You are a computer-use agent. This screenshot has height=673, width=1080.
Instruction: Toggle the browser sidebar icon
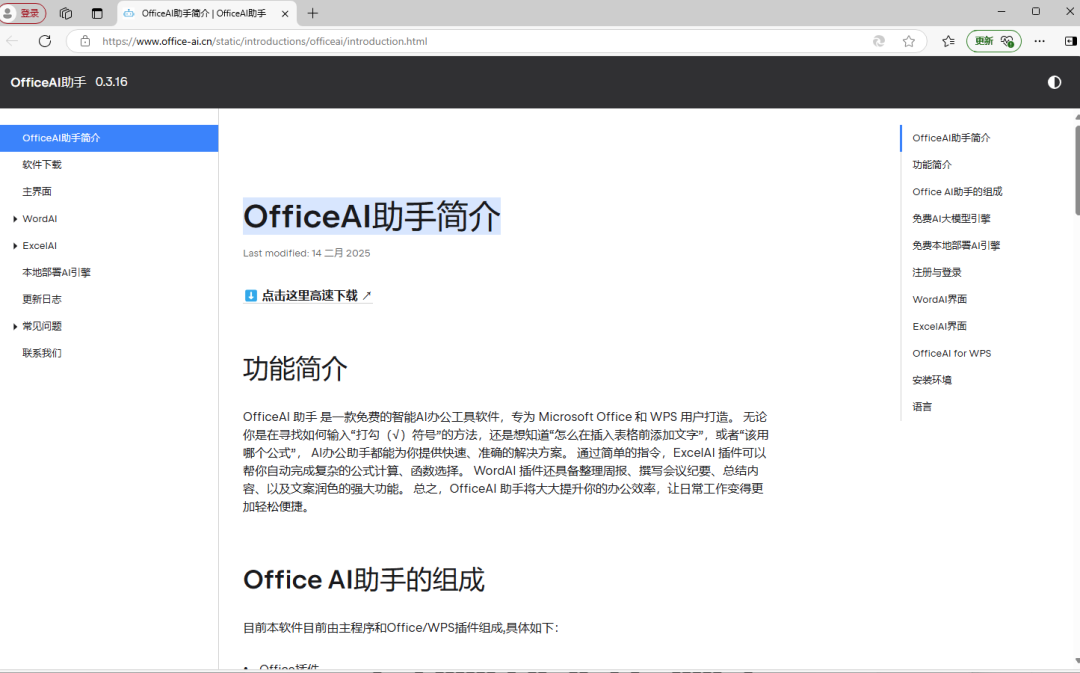pos(1070,41)
